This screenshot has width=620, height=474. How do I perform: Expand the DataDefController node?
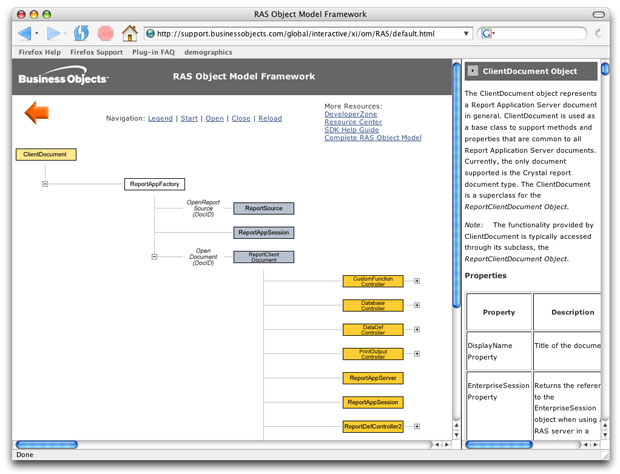[x=417, y=329]
